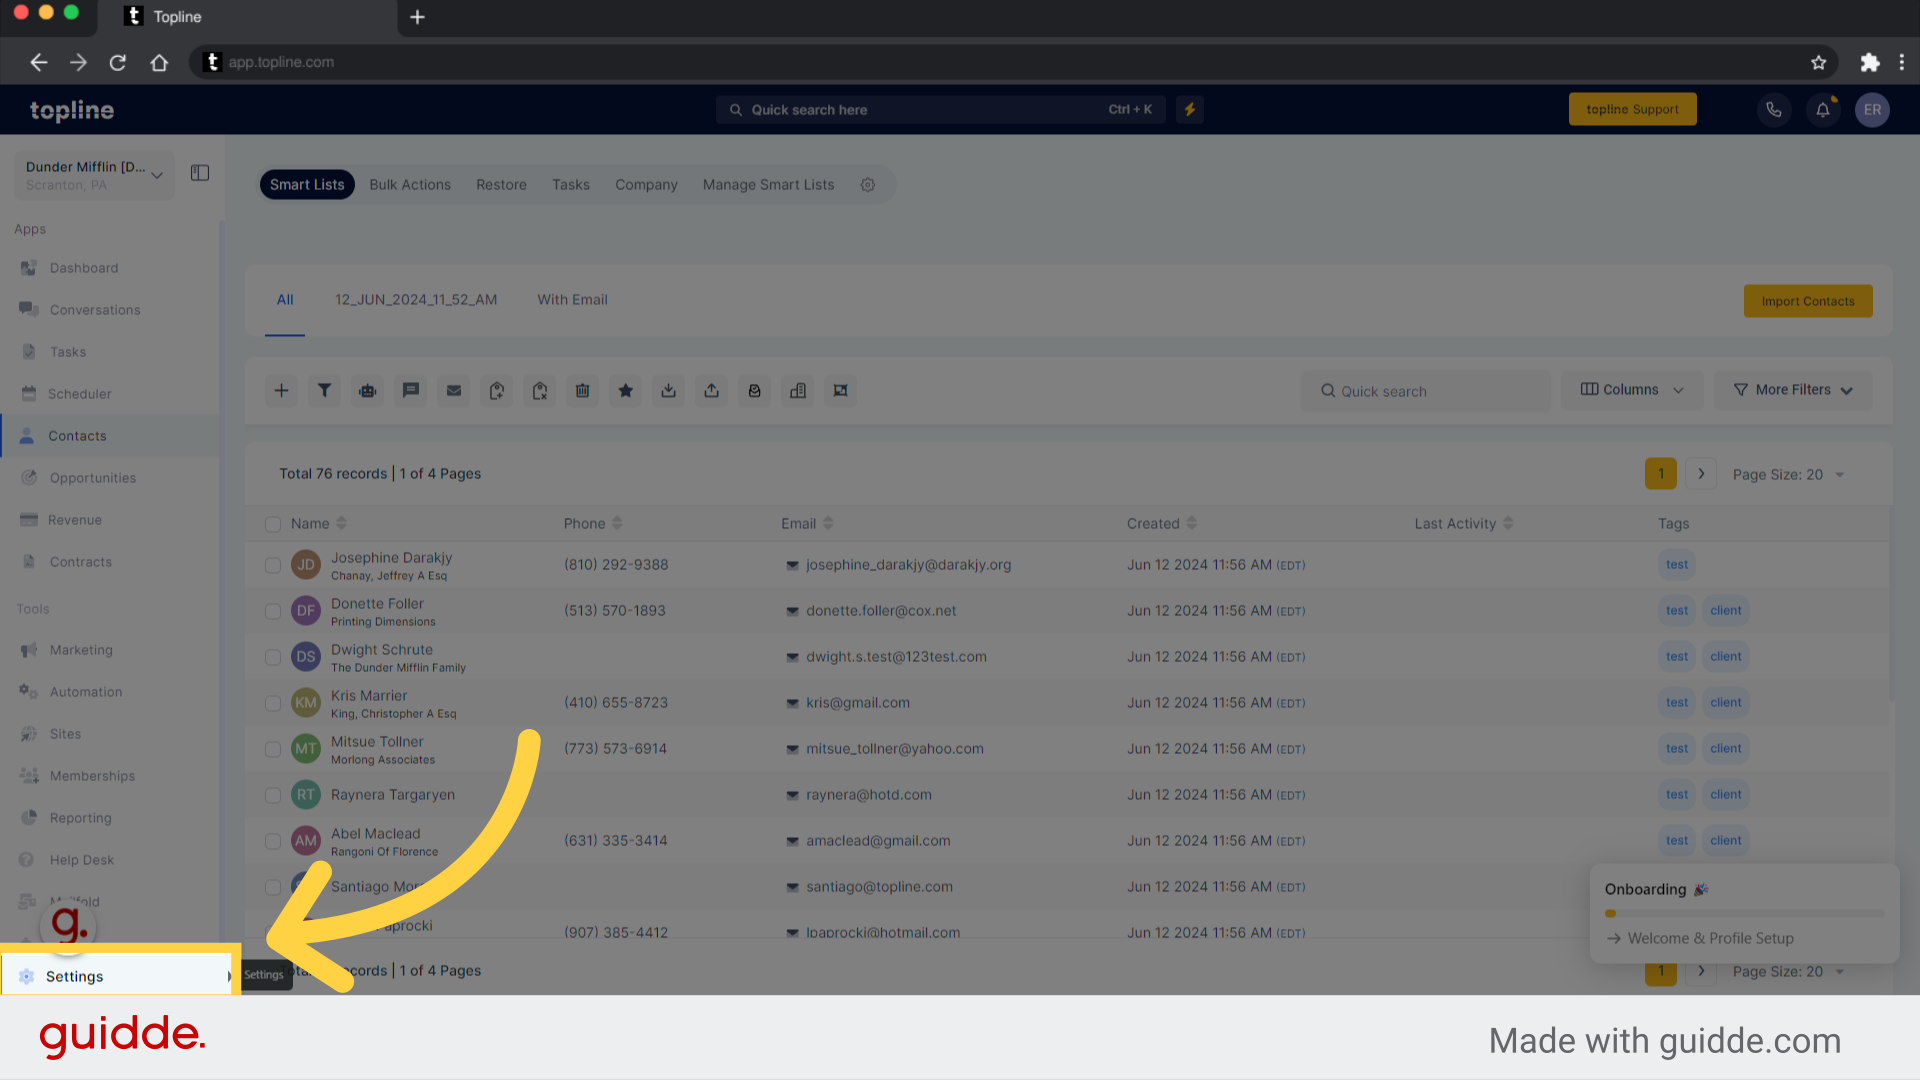Expand the Columns dropdown menu
1920x1080 pixels.
(x=1633, y=390)
